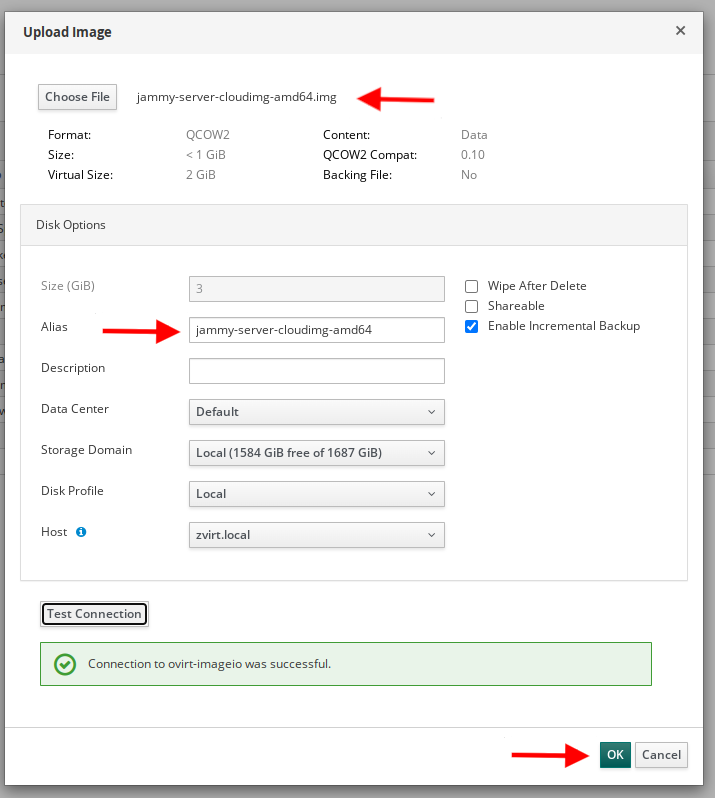Click the Host info icon
Viewport: 715px width, 798px height.
coord(82,532)
